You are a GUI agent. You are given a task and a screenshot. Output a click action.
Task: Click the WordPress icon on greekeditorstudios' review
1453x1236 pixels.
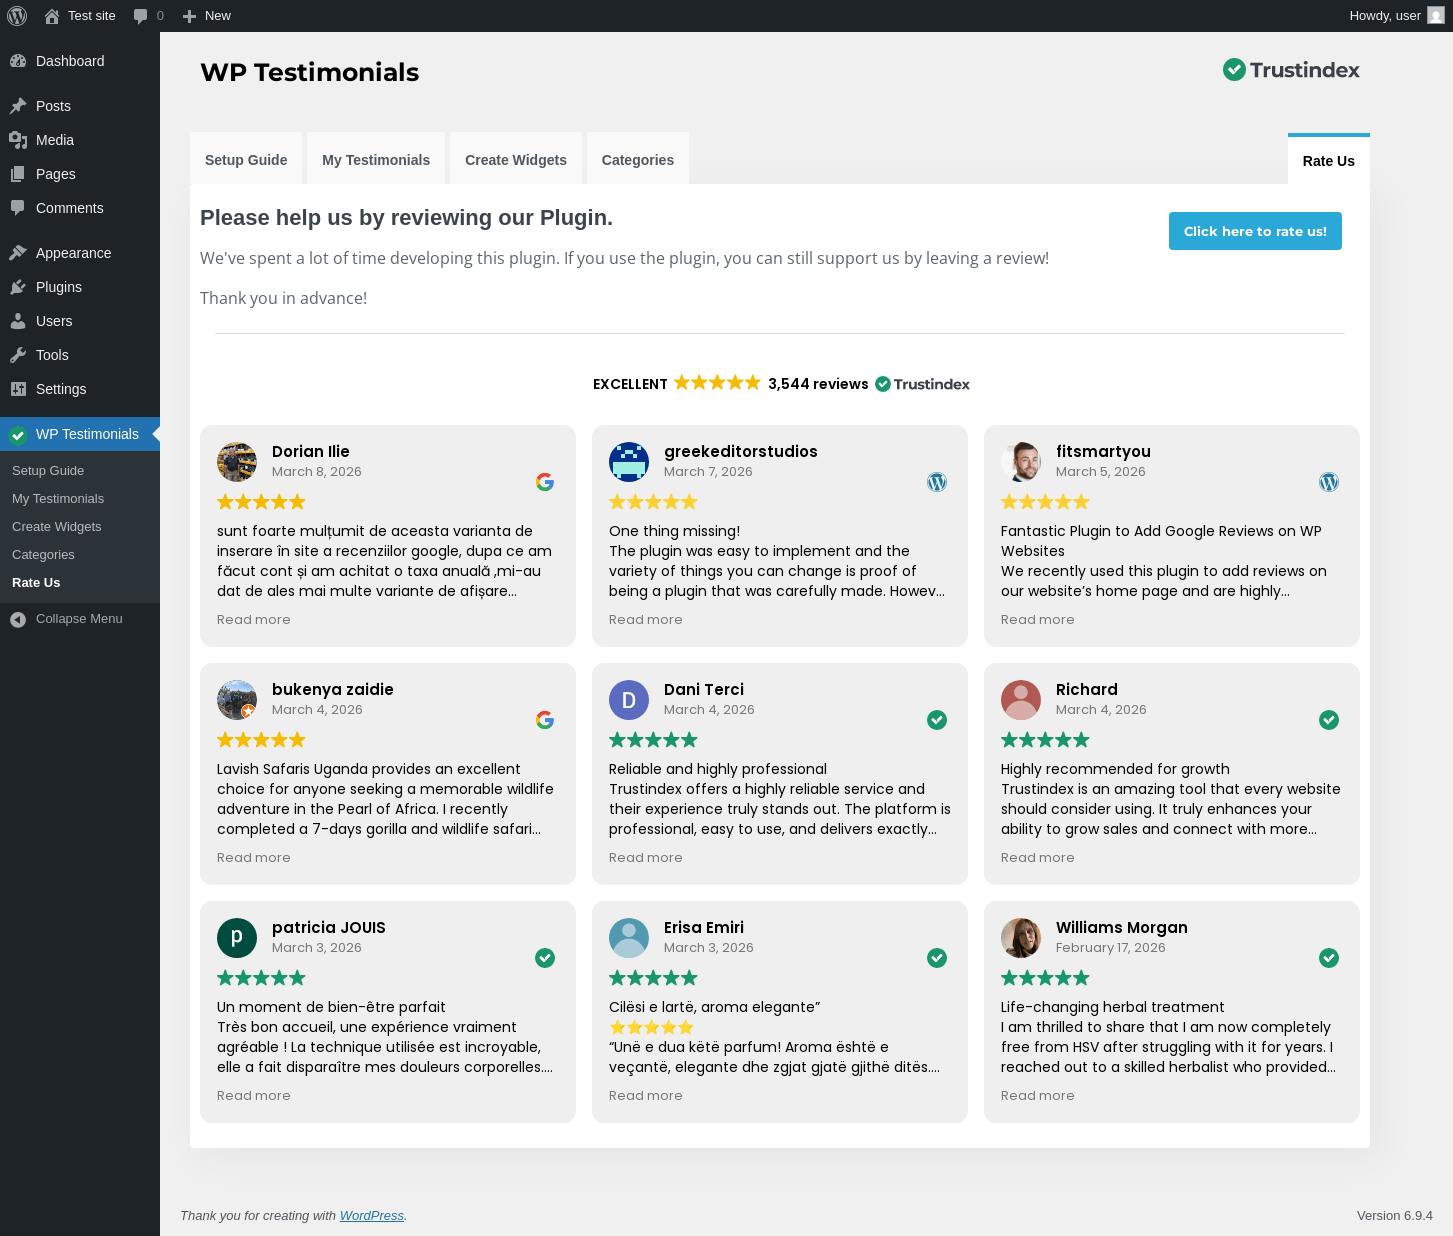pos(937,482)
